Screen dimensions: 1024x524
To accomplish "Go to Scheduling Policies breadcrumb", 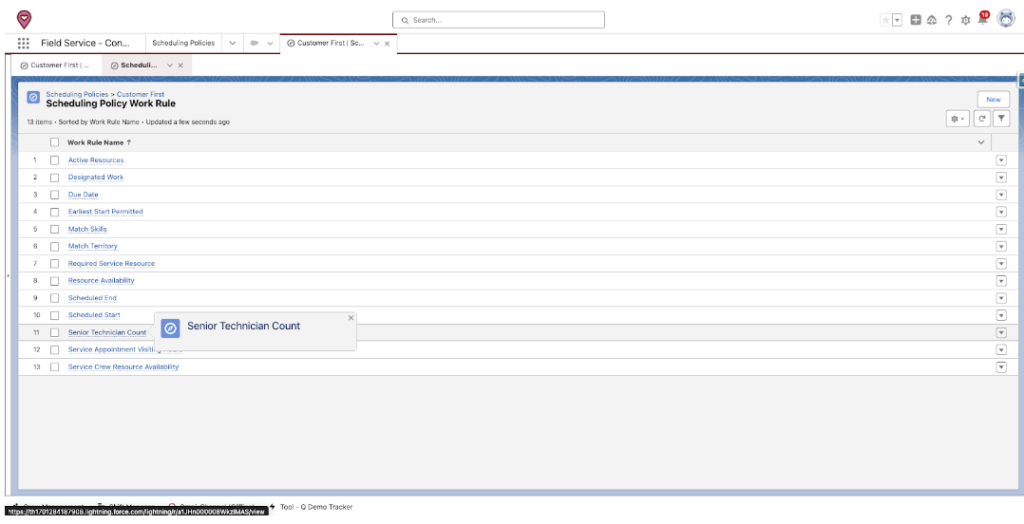I will pos(77,94).
